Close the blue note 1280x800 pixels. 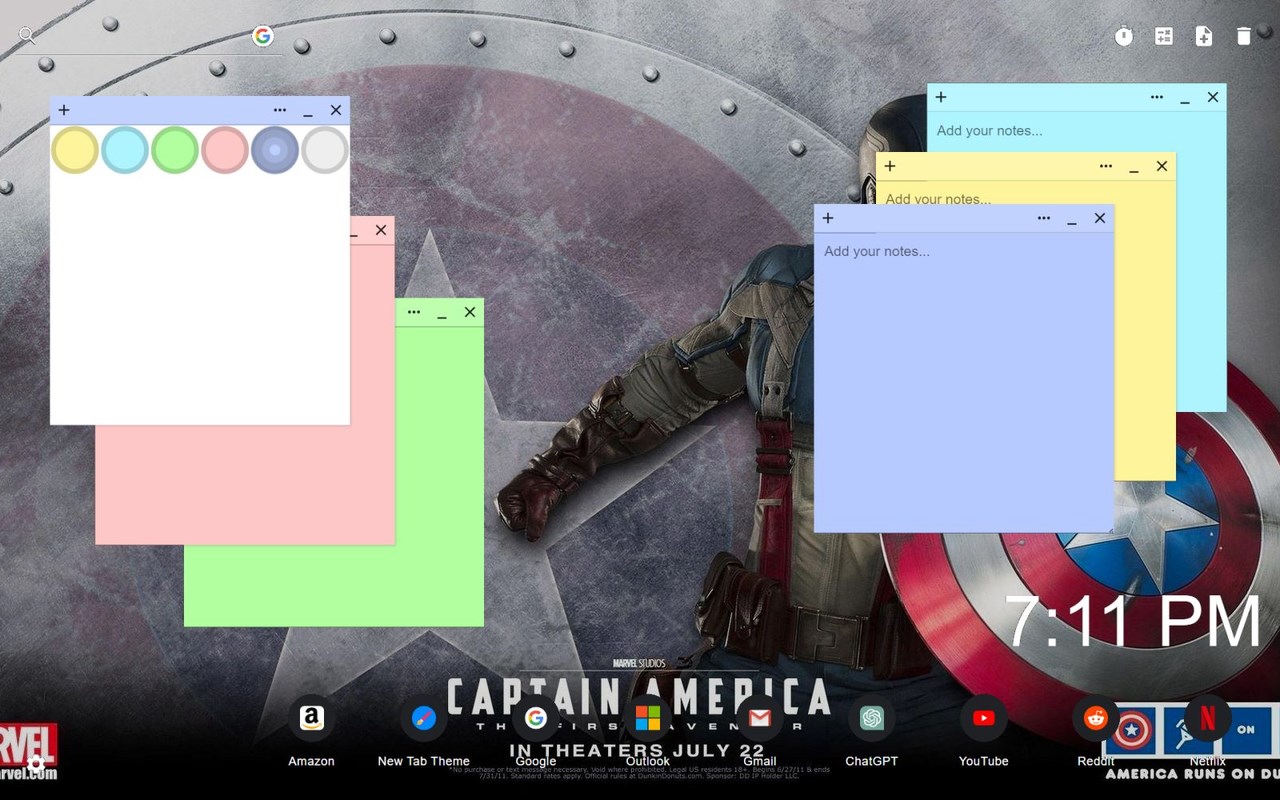(1100, 218)
